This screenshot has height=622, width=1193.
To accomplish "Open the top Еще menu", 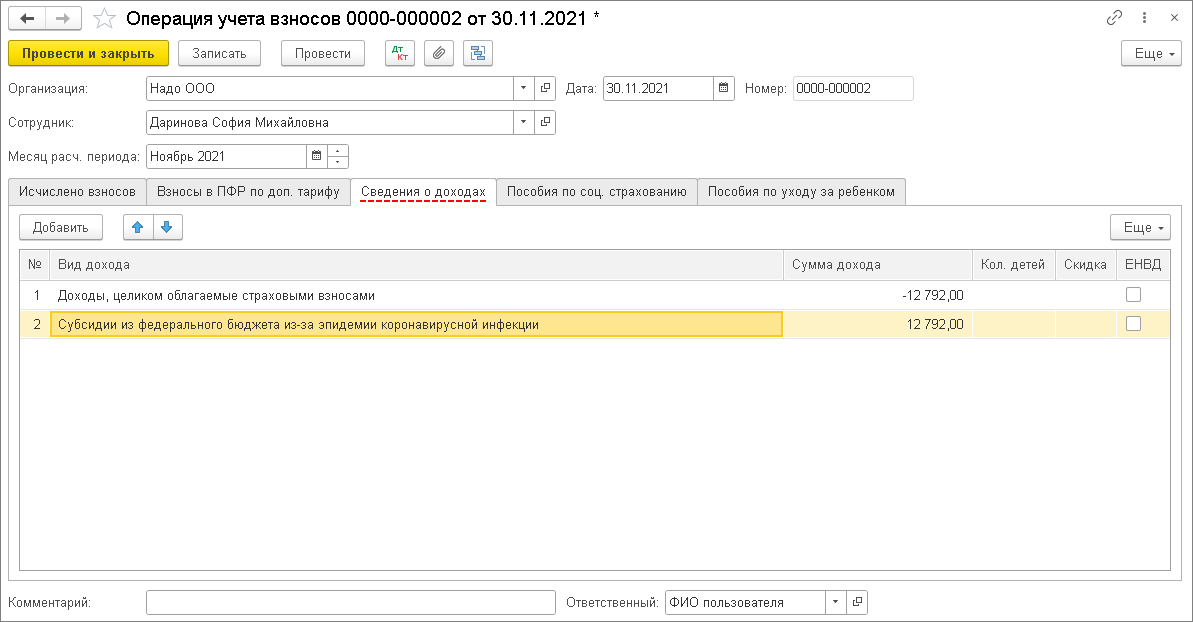I will (1151, 53).
